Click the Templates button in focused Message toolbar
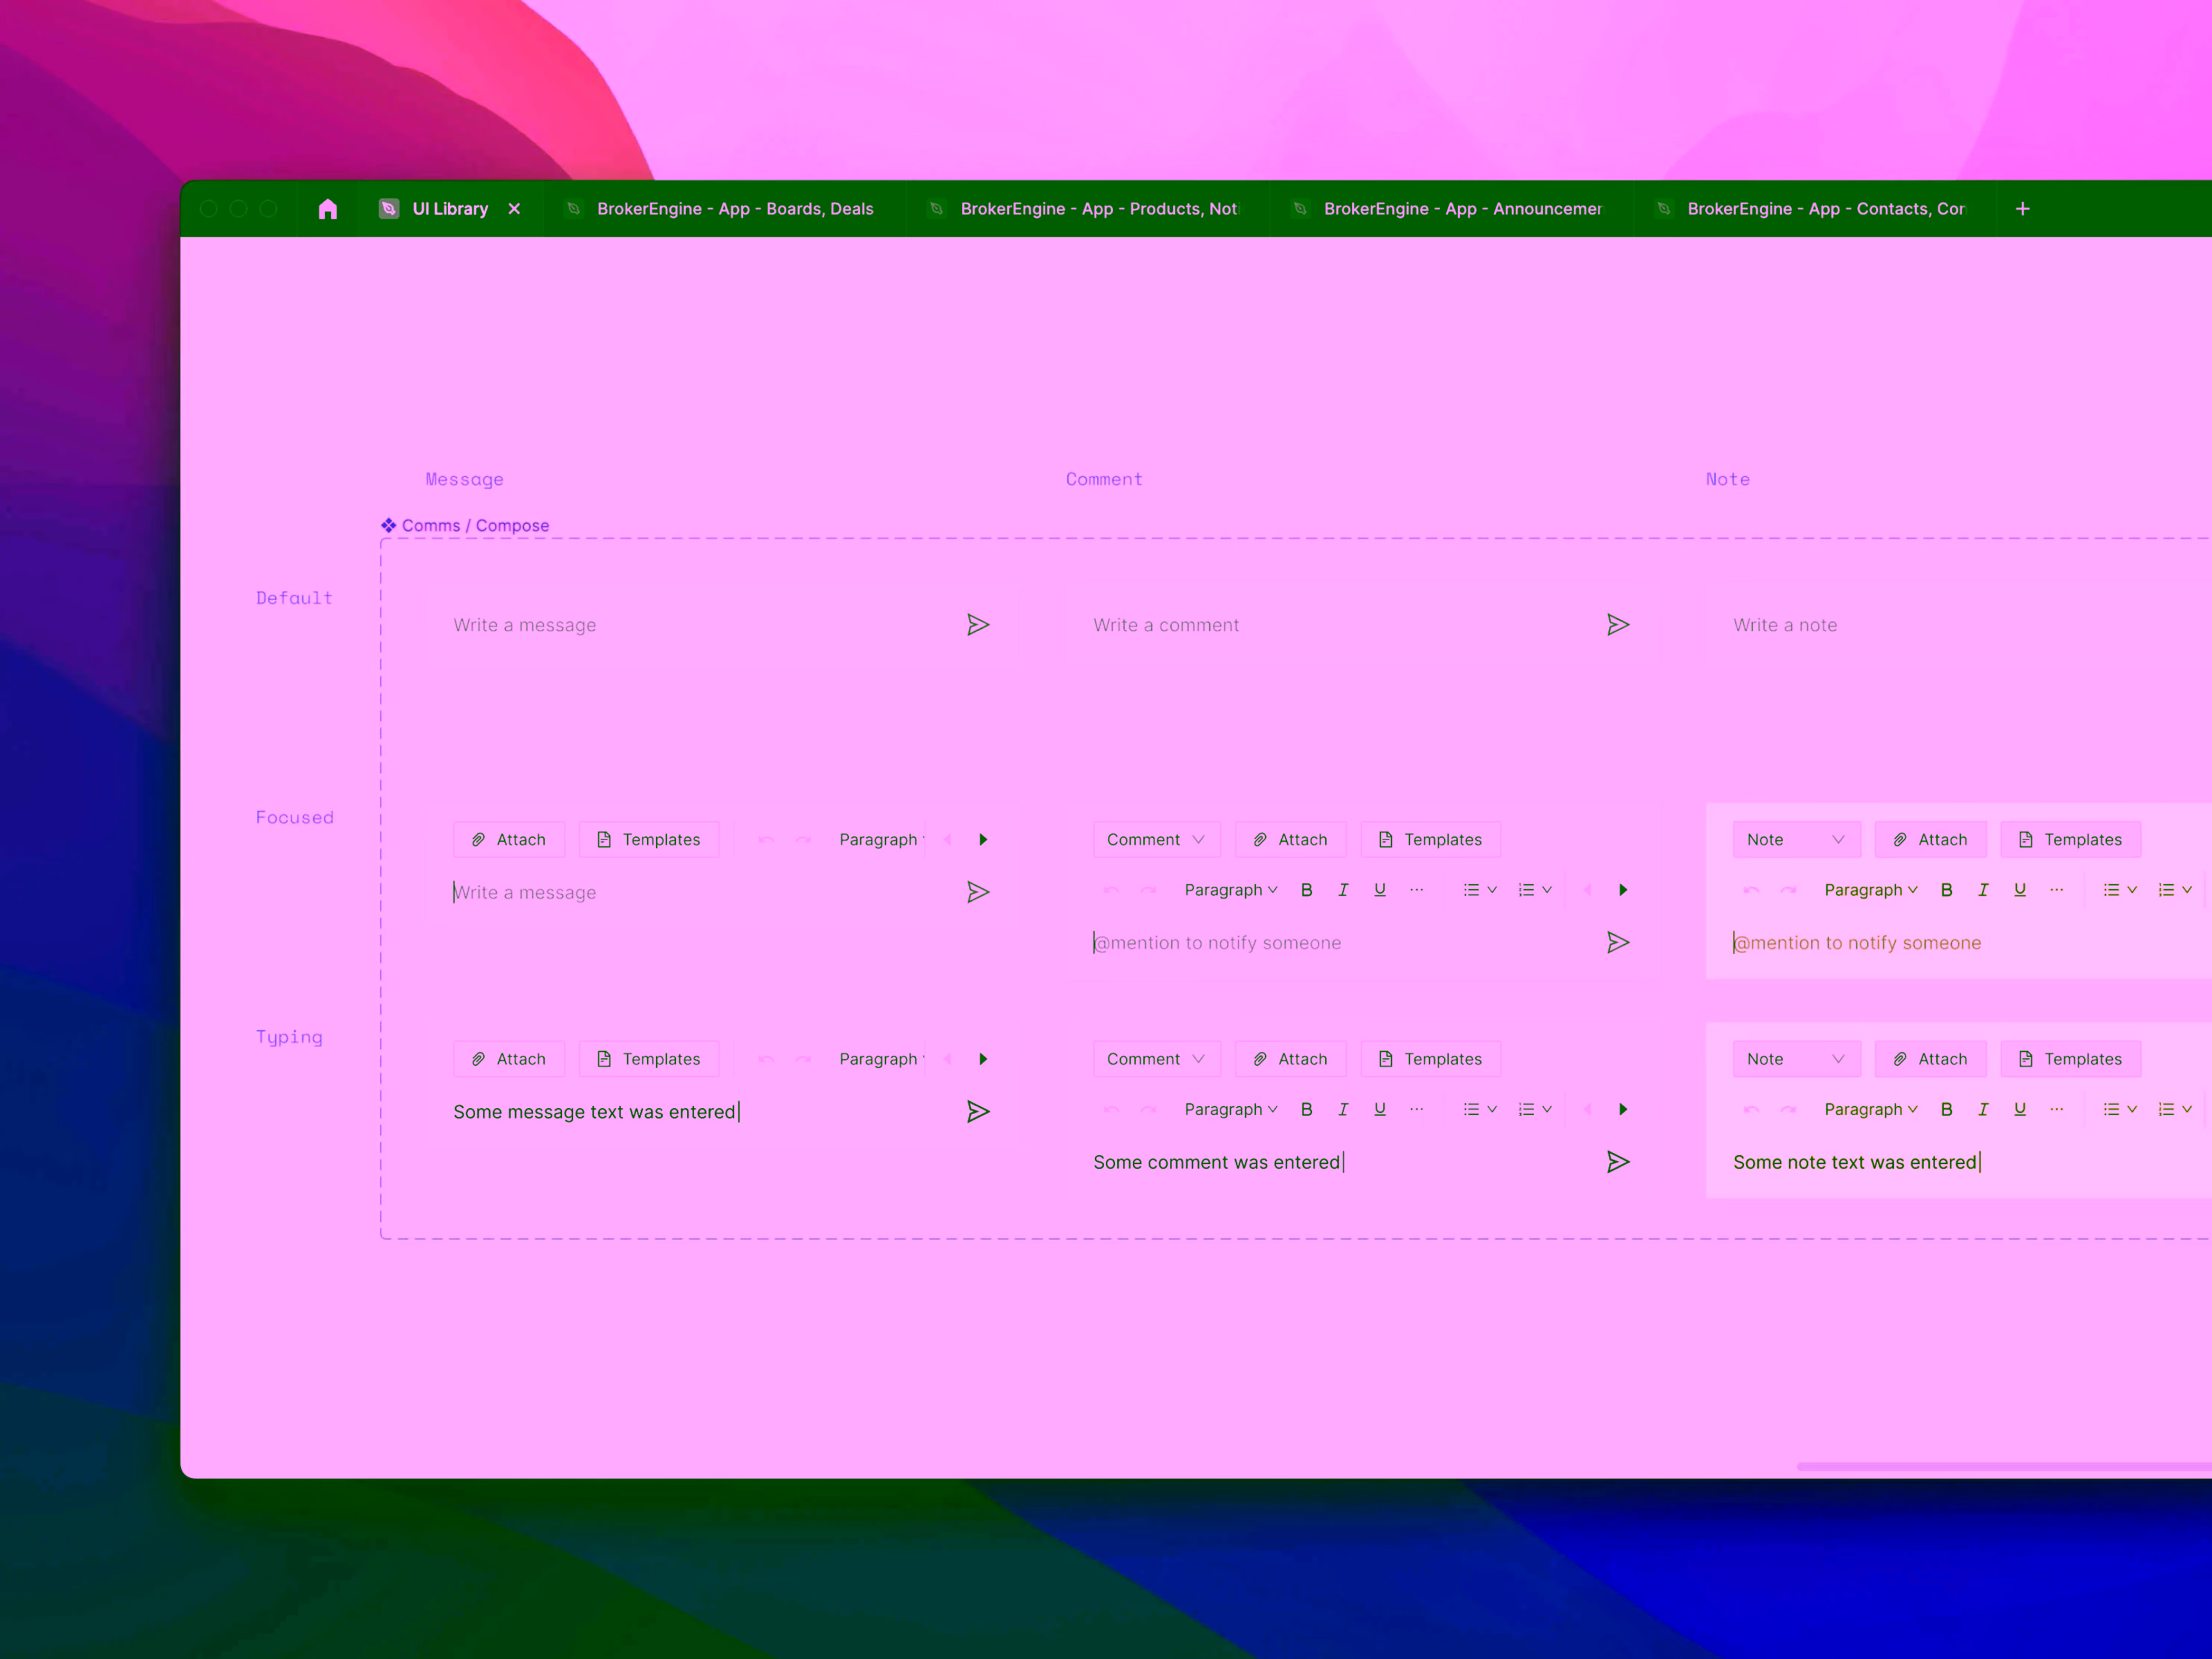Screen dimensions: 2212x1659 click(649, 839)
